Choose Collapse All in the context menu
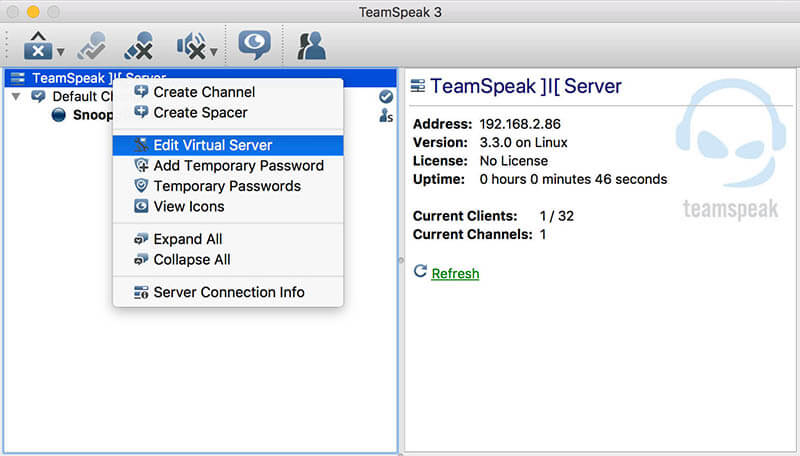800x456 pixels. [228, 259]
